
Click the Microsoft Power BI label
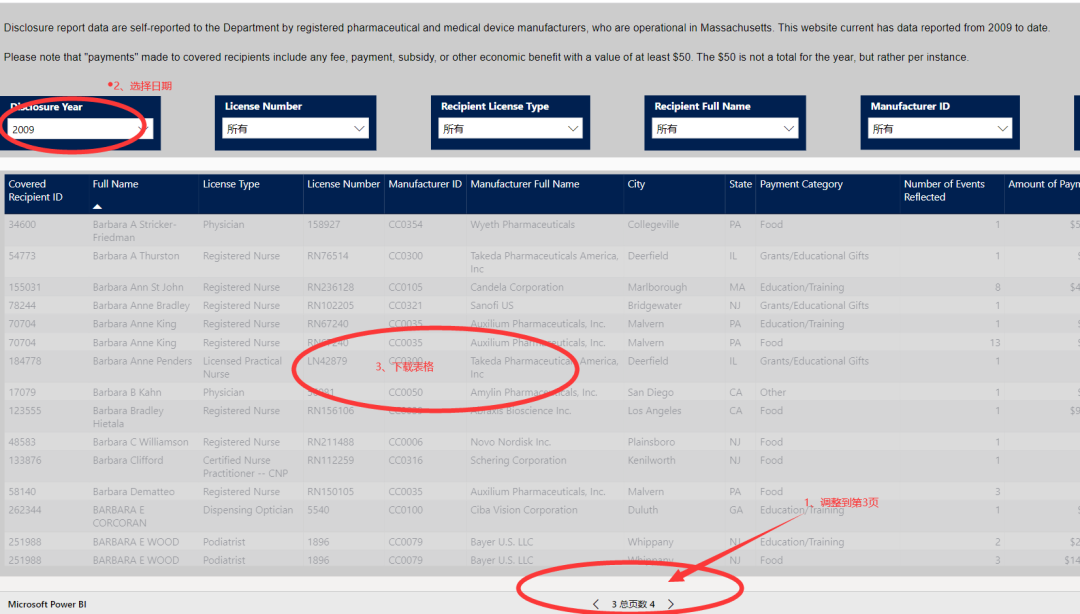point(47,604)
